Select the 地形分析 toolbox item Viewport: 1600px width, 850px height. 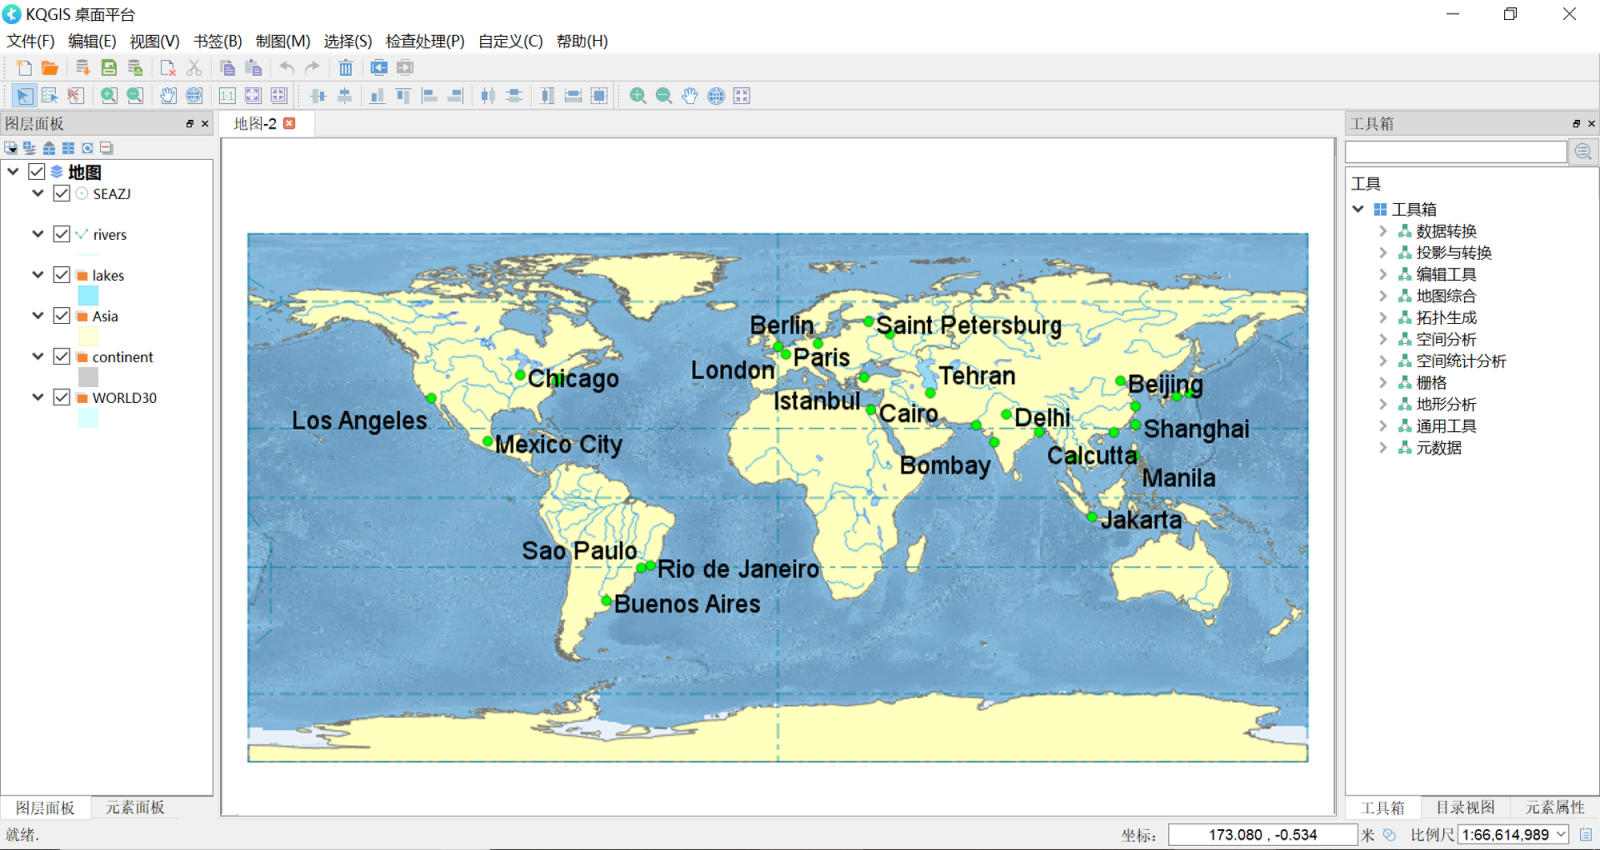coord(1446,405)
